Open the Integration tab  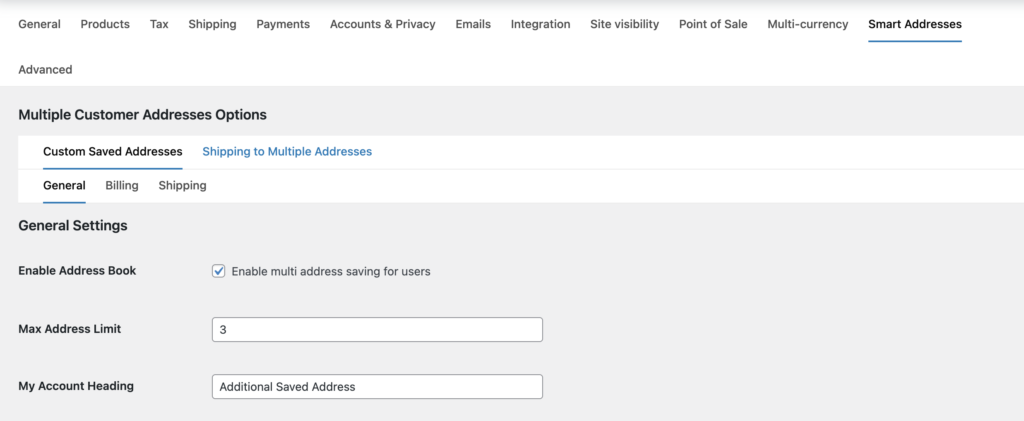[x=540, y=24]
